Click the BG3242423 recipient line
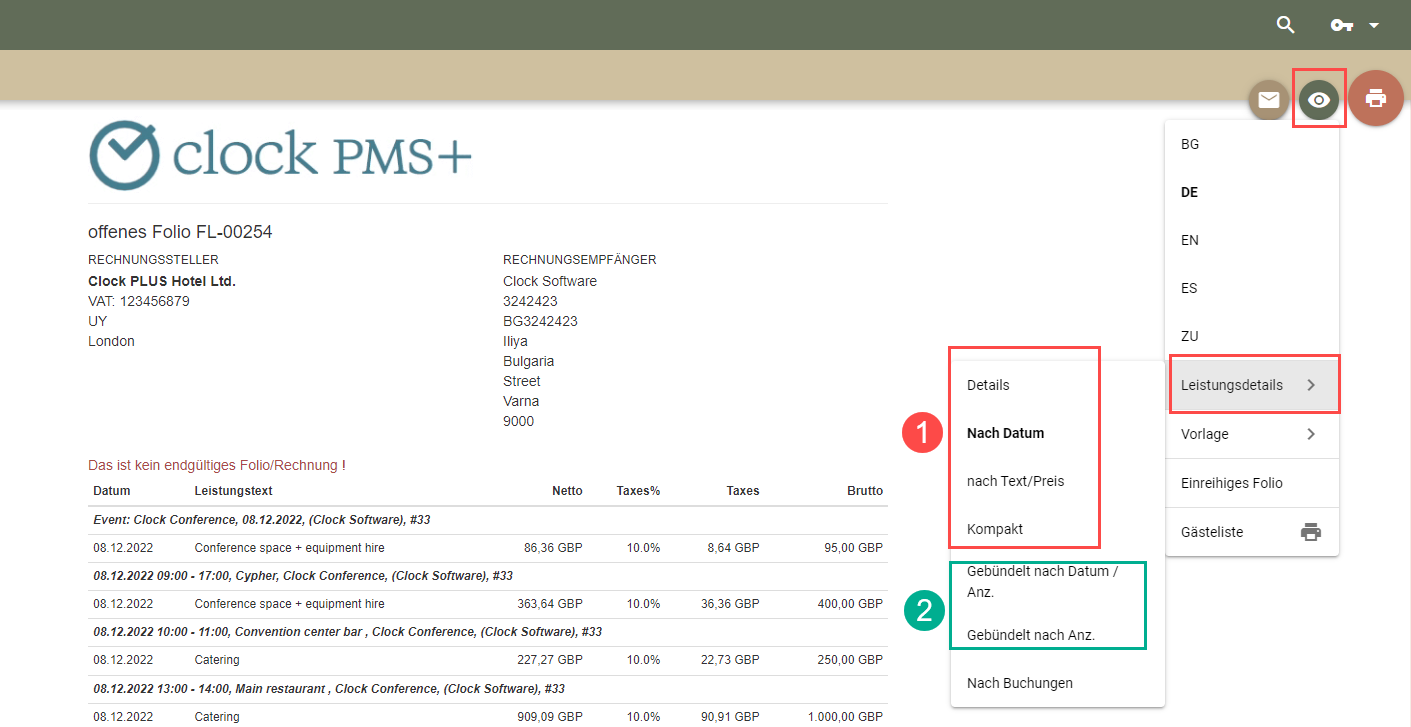 pos(540,321)
